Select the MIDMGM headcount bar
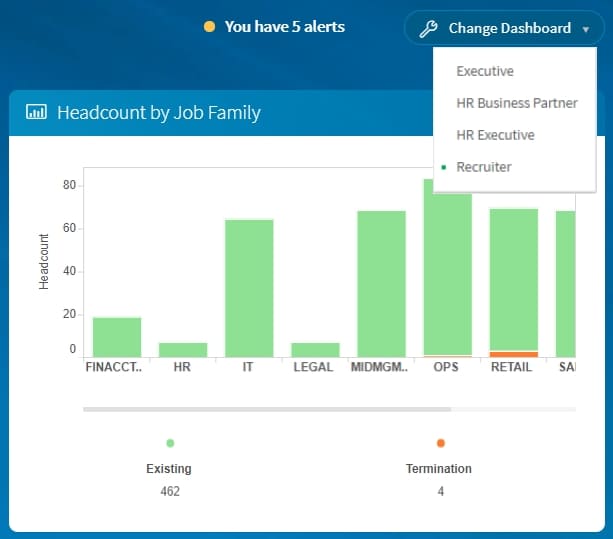The width and height of the screenshot is (613, 539). click(x=382, y=284)
